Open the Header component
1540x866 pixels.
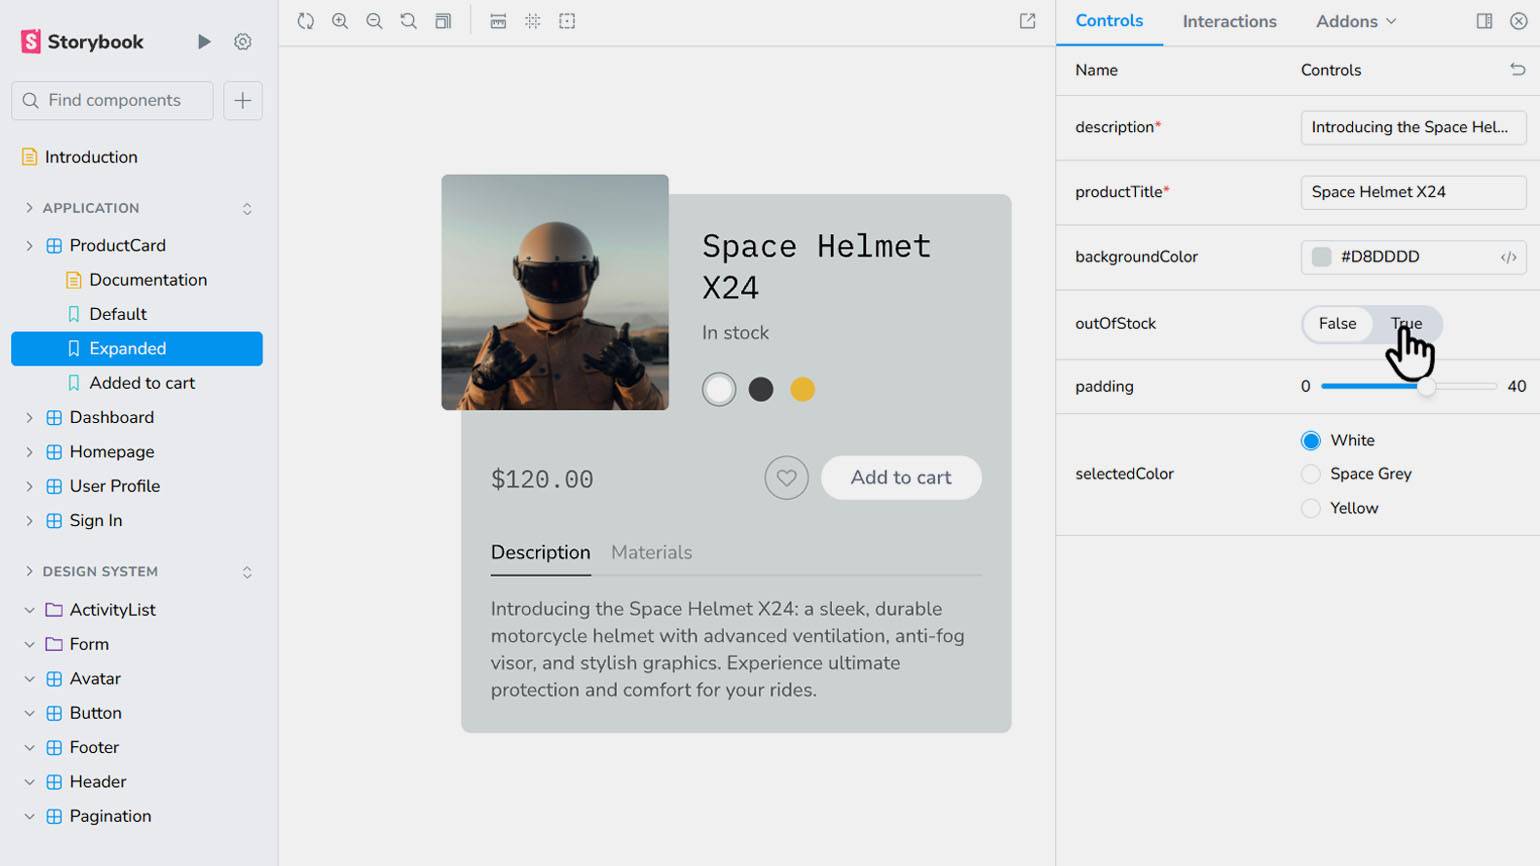click(98, 782)
